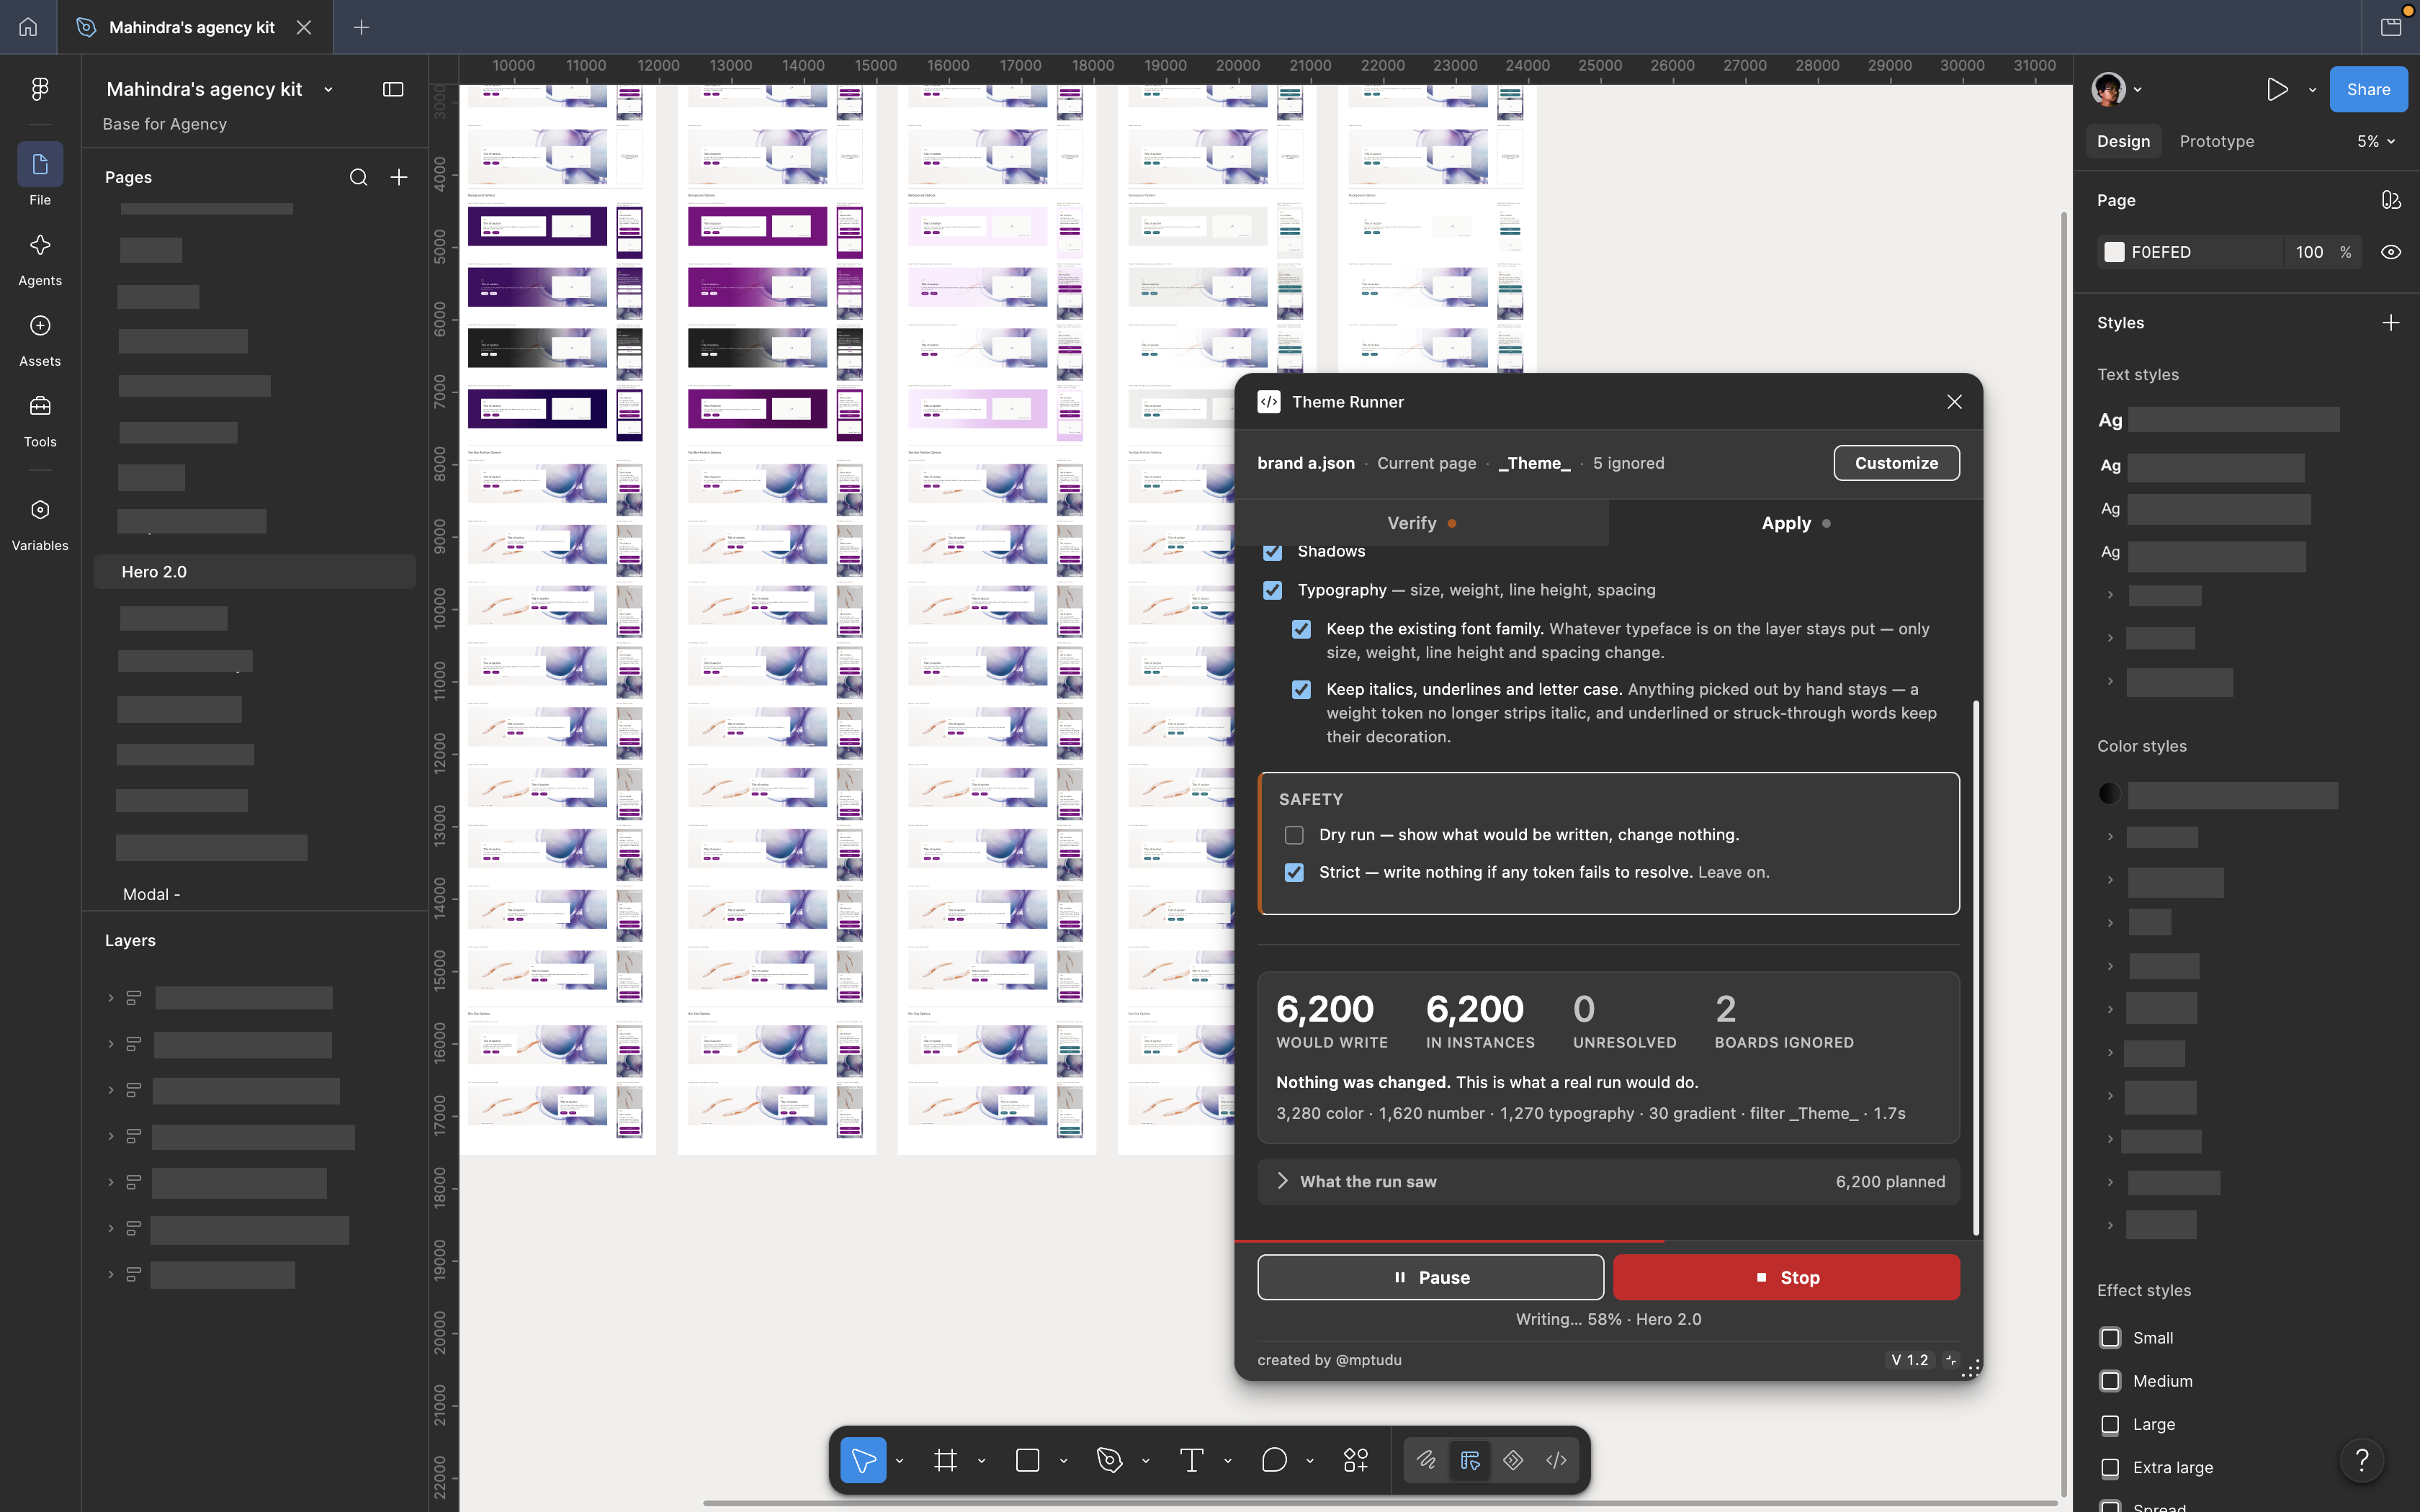Image resolution: width=2420 pixels, height=1512 pixels.
Task: Select the Pen tool in toolbar
Action: 1109,1460
